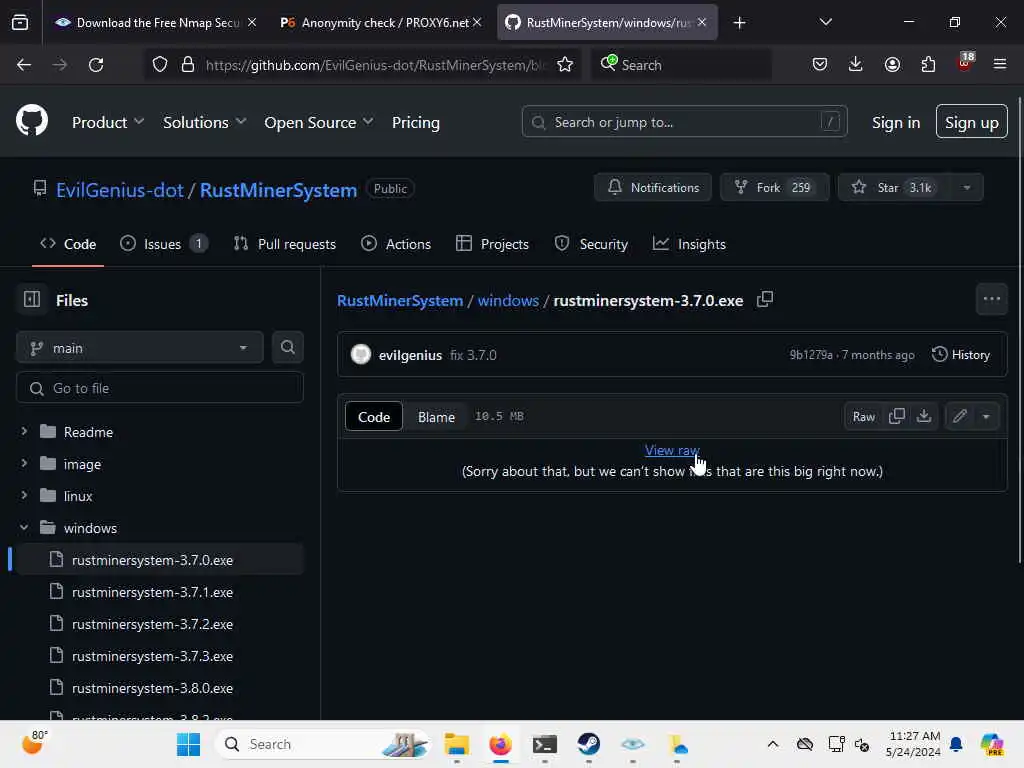Collapse the windows folder

tap(24, 528)
